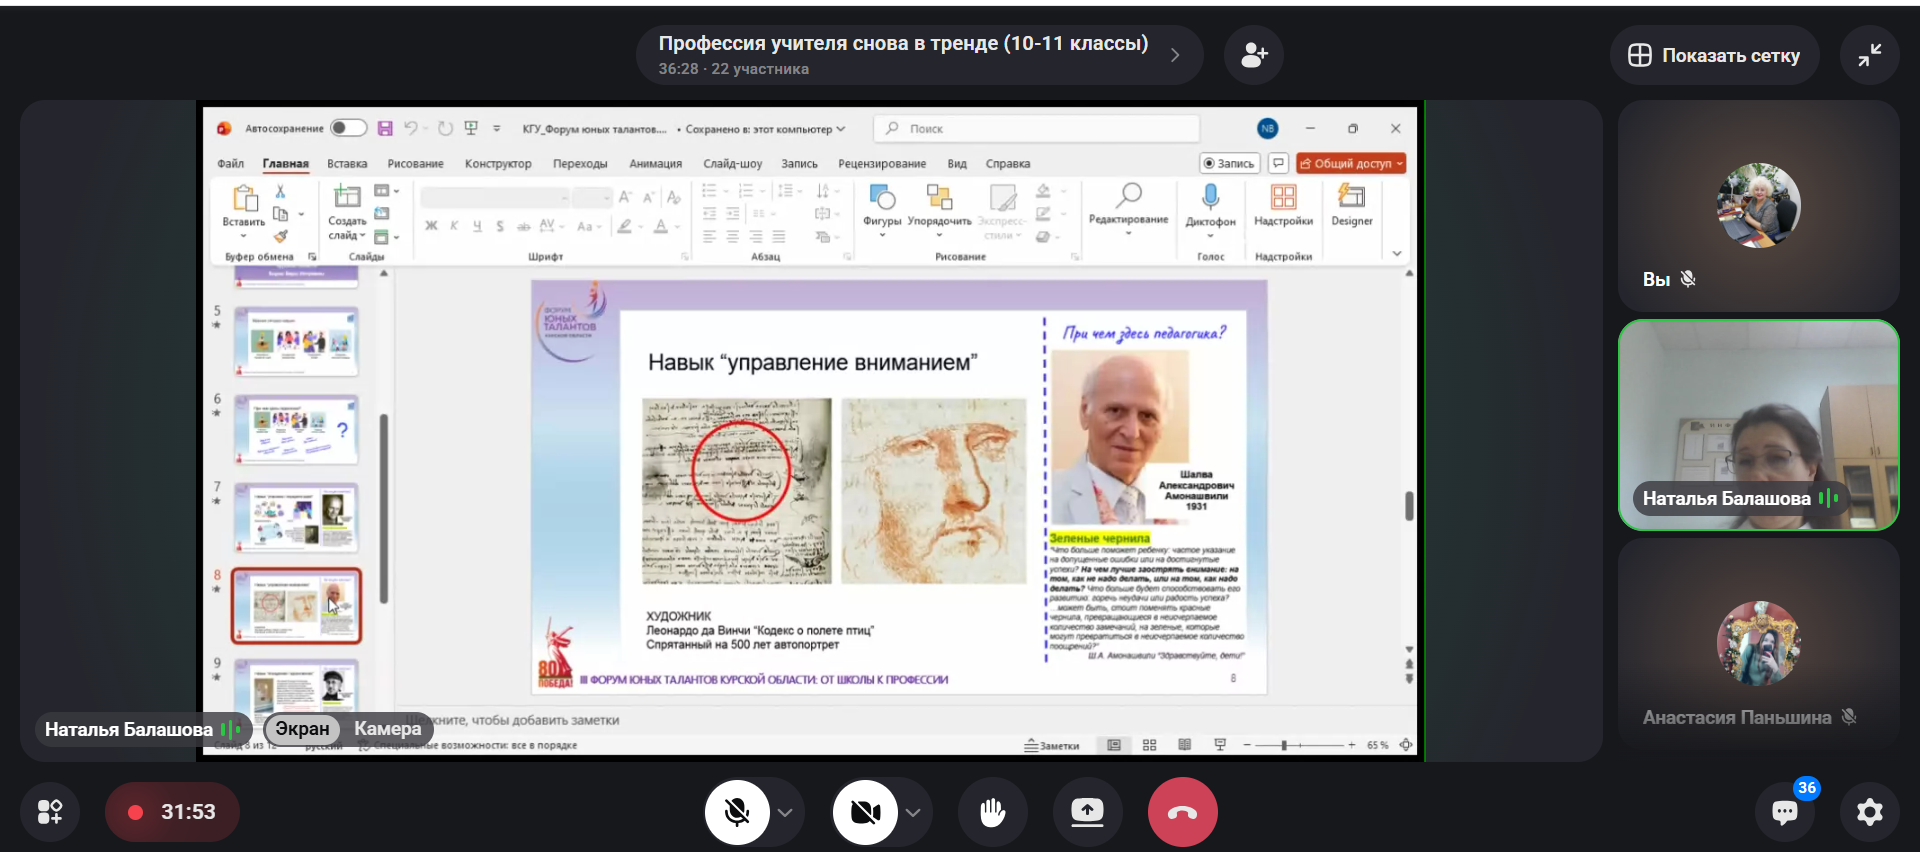Expand camera options arrow

[913, 812]
